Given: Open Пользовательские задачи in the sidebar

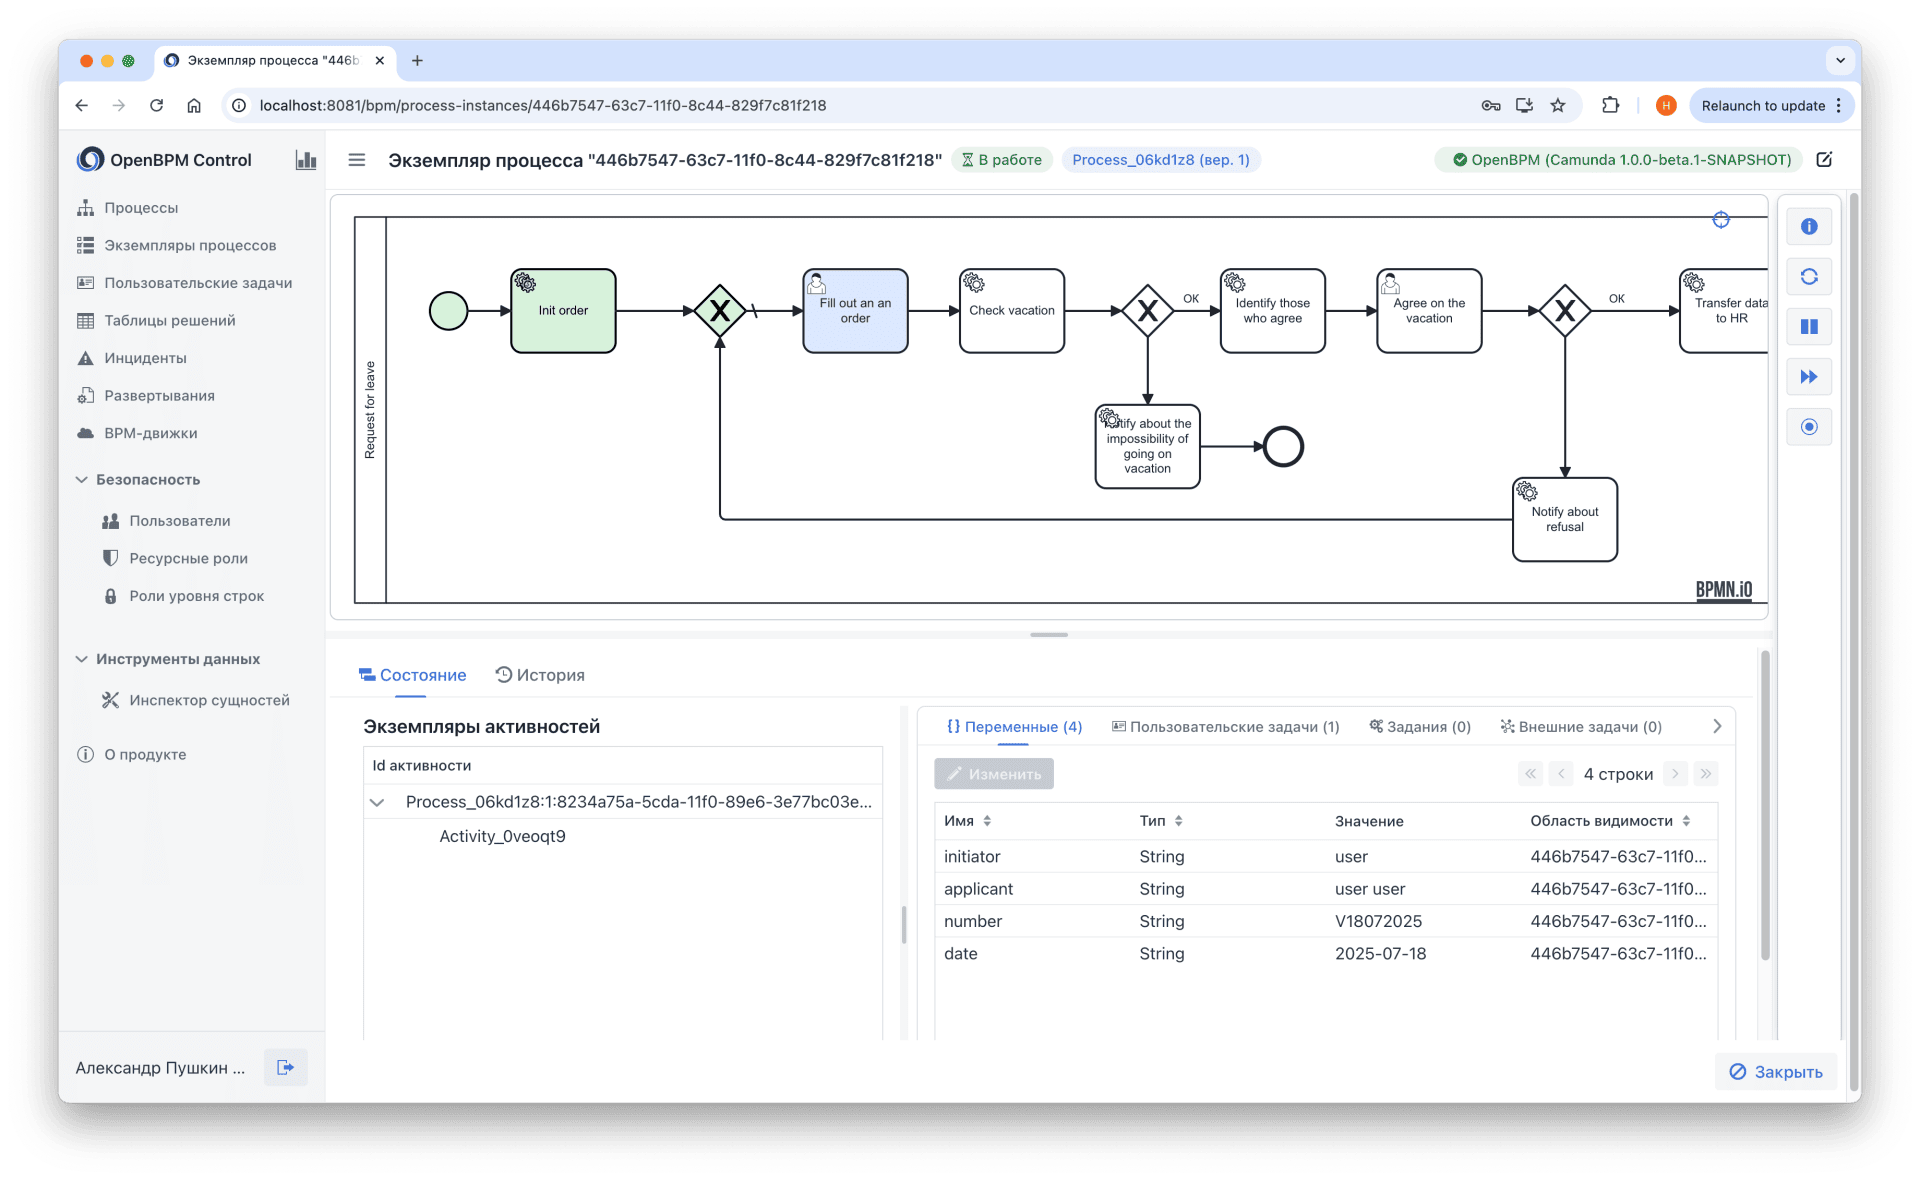Looking at the screenshot, I should [x=198, y=283].
